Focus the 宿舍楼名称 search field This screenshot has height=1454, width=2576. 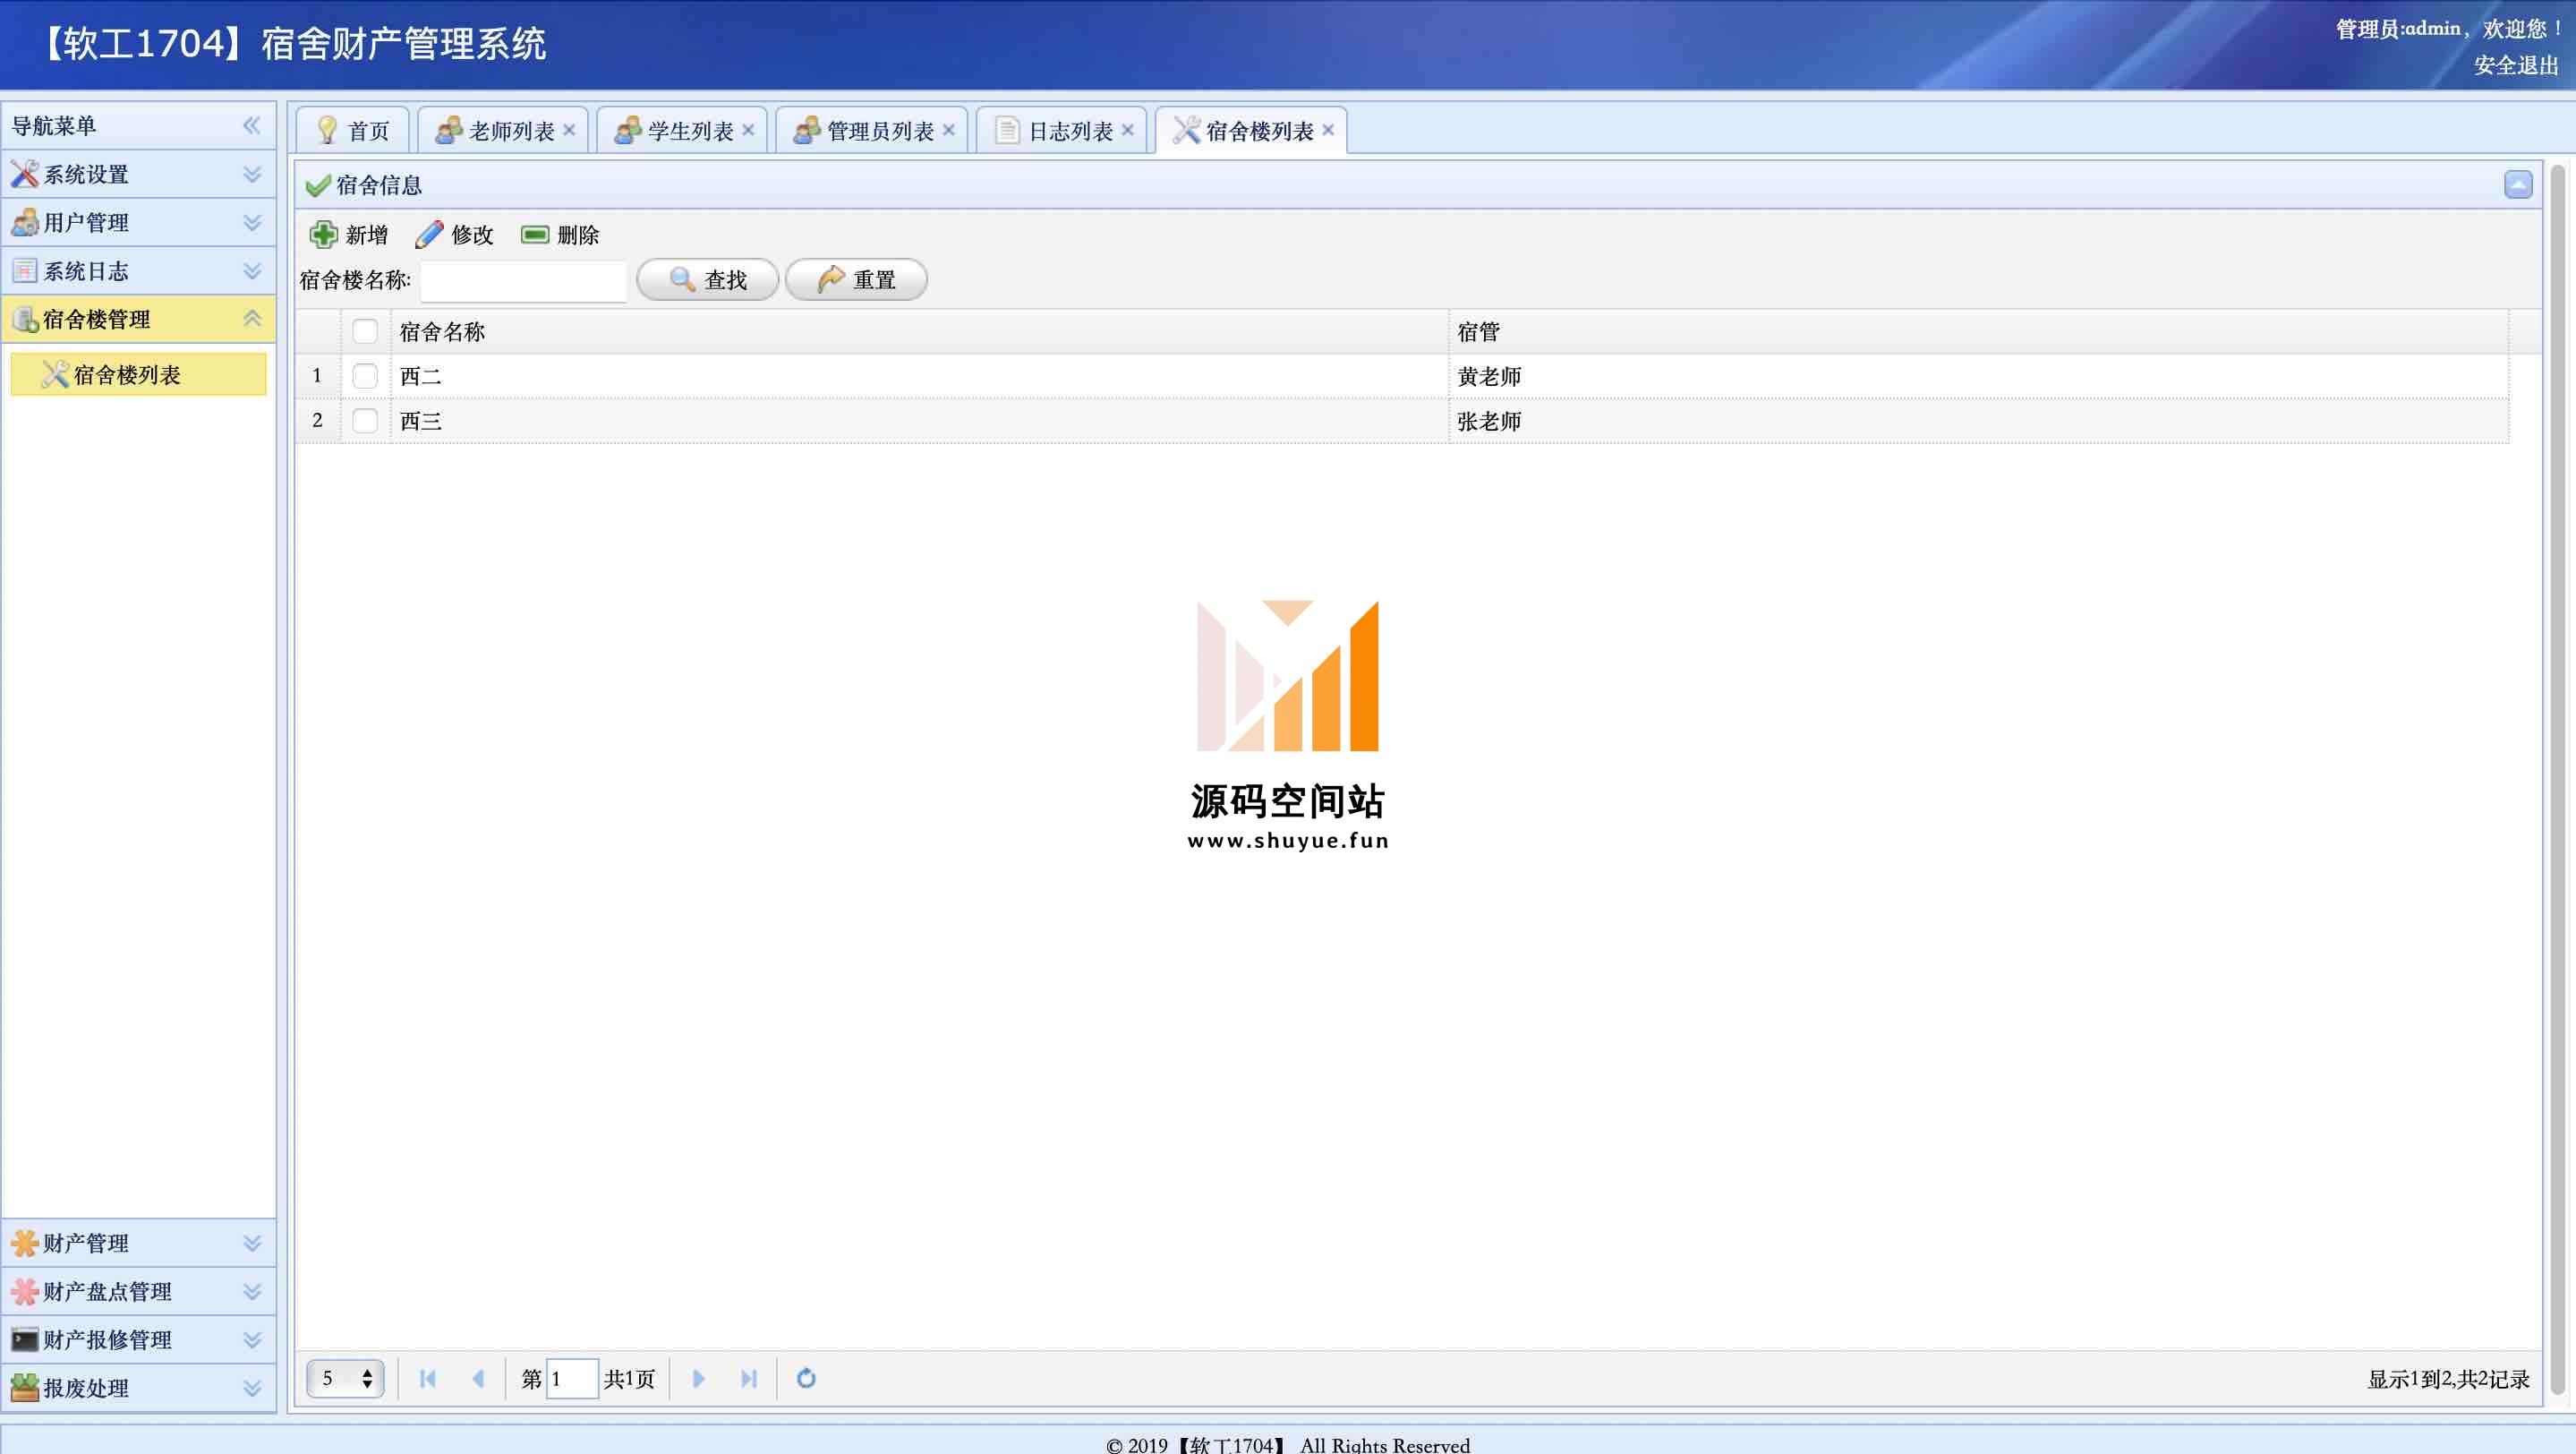coord(523,280)
